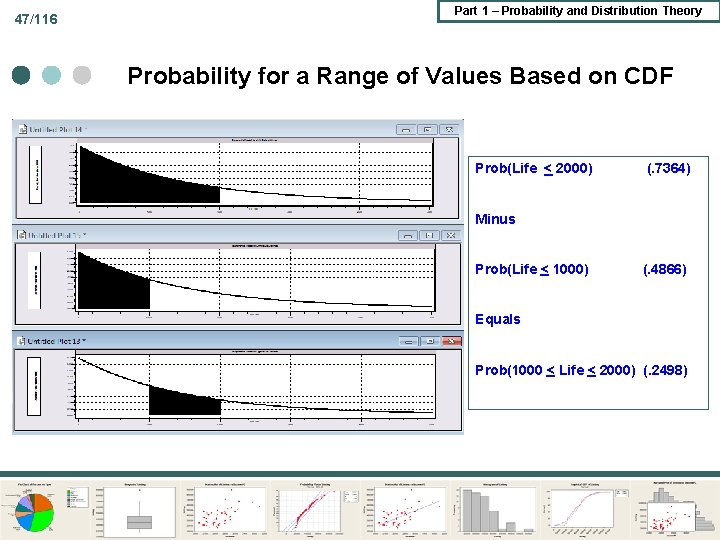Click the legend box in Plot 15 window
This screenshot has height=540, width=720.
point(34,280)
